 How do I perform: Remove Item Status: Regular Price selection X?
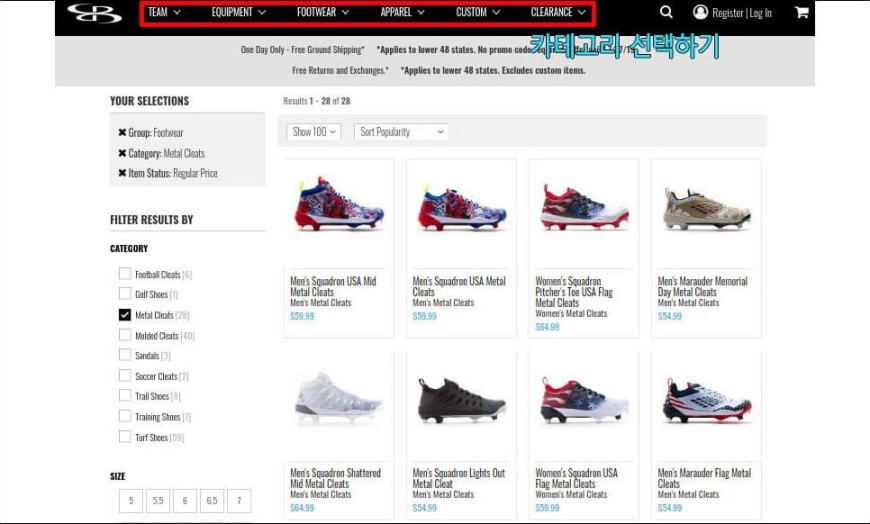click(x=122, y=173)
